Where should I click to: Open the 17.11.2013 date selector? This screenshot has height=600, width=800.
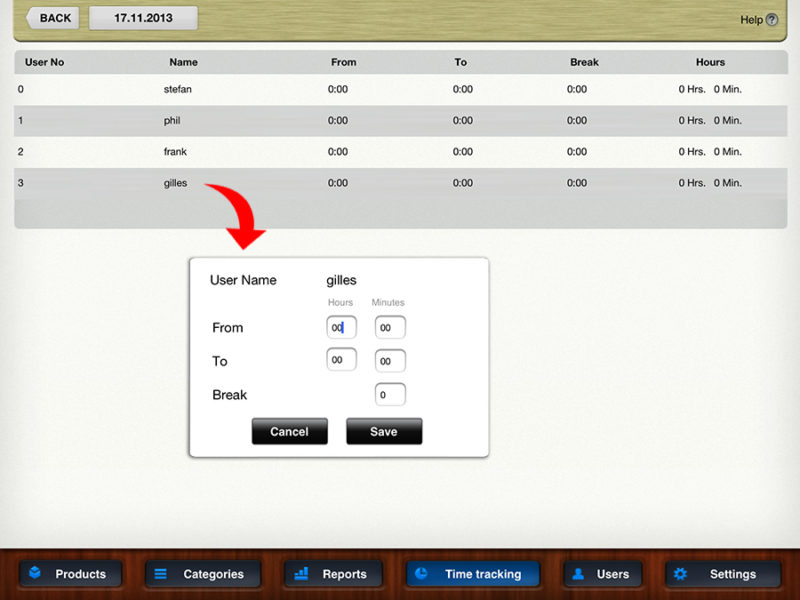point(143,18)
